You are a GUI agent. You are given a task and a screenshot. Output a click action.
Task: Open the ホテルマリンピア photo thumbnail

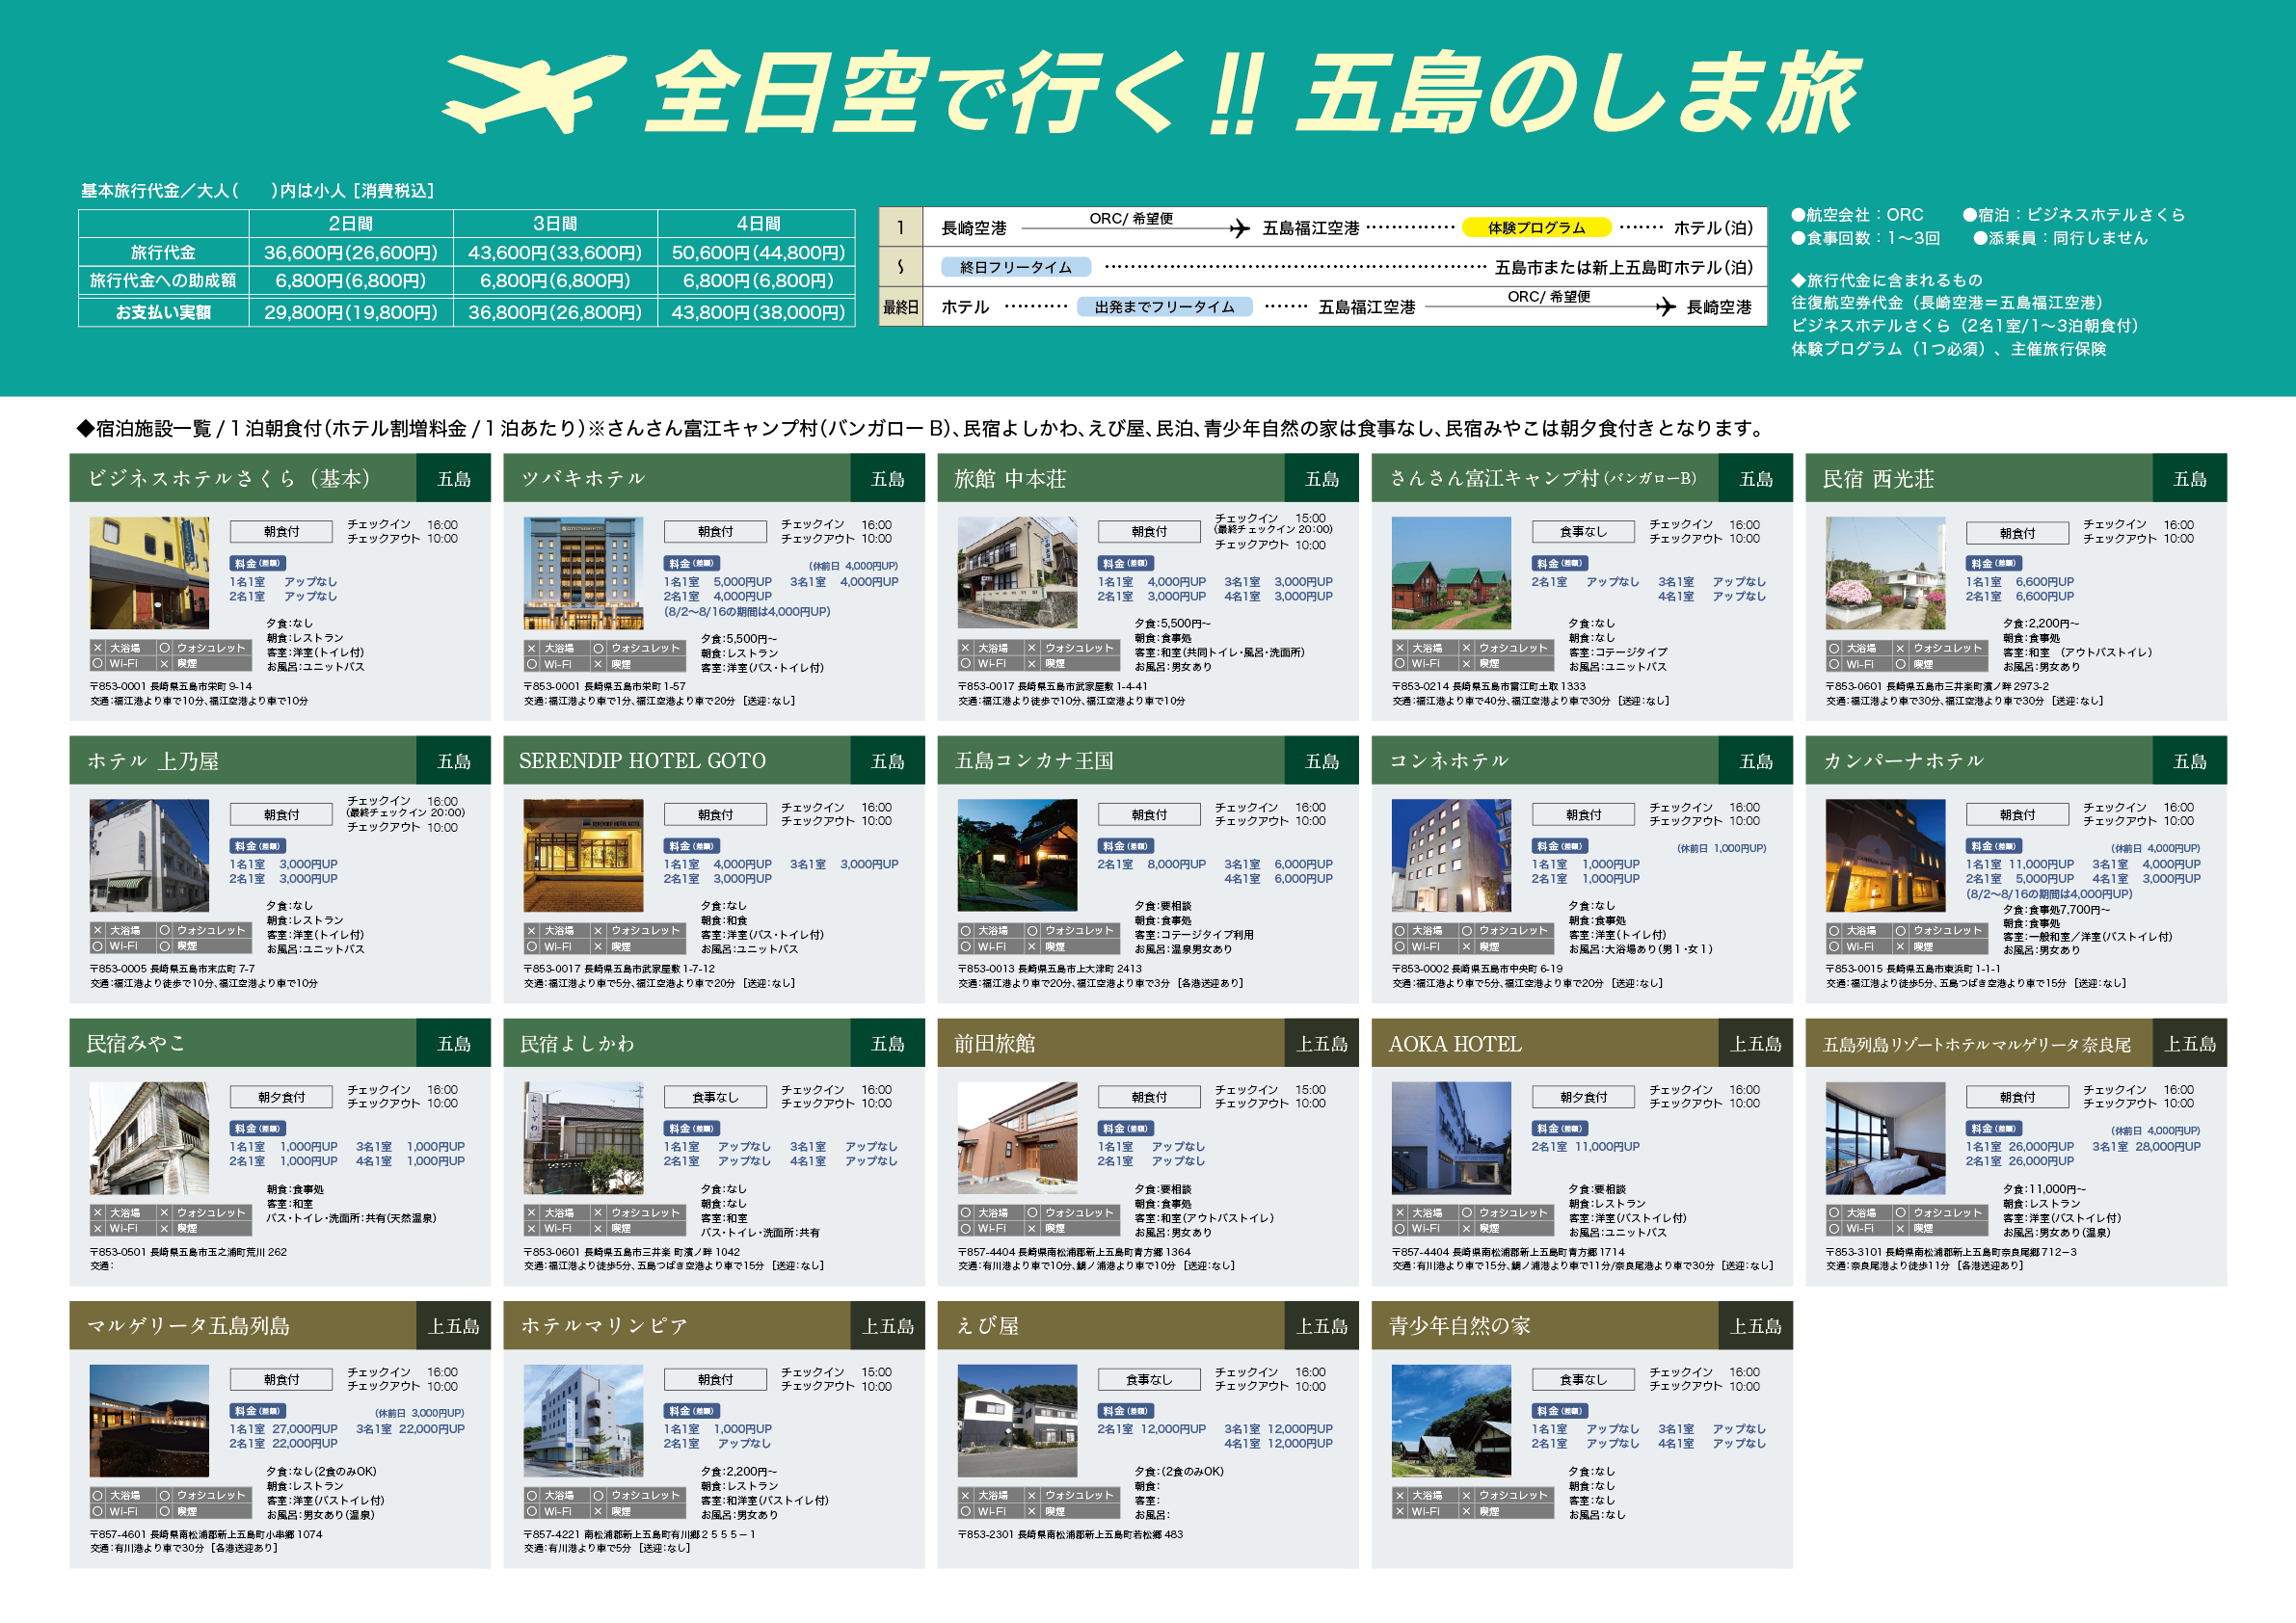pyautogui.click(x=583, y=1421)
